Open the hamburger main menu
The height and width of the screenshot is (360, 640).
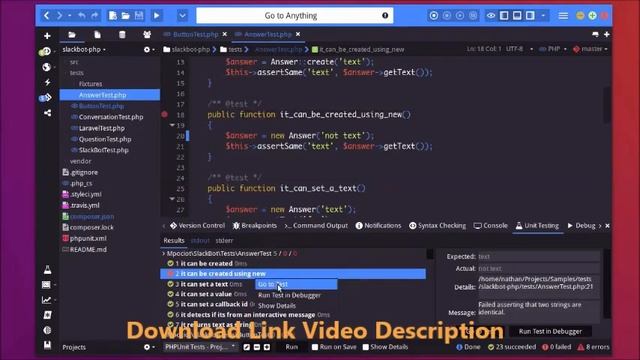click(563, 16)
